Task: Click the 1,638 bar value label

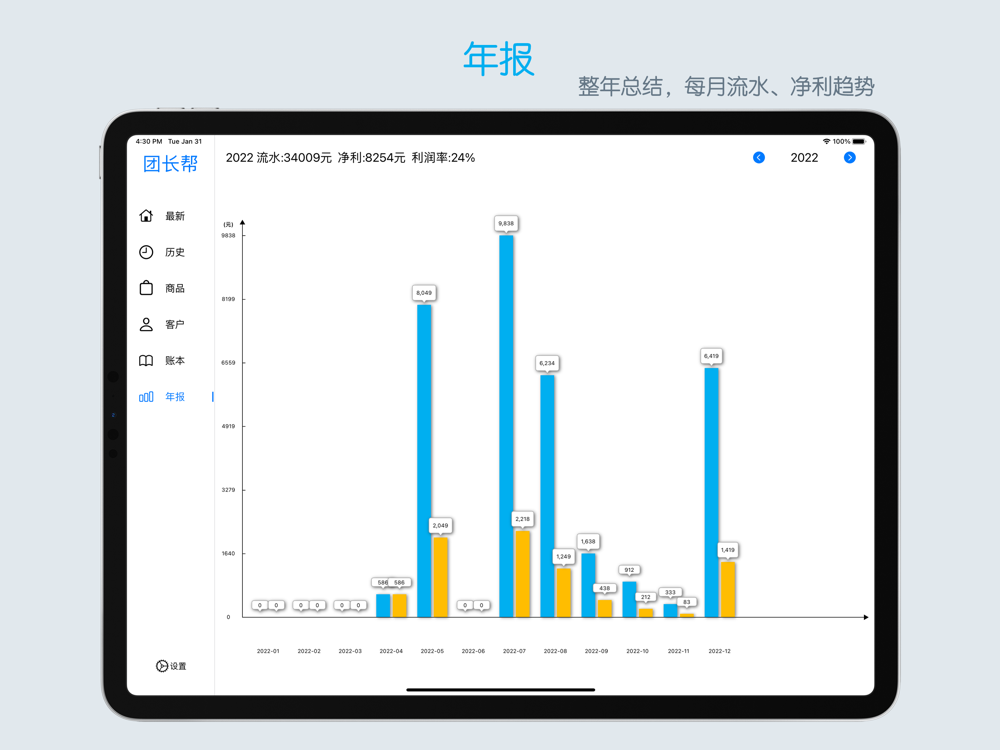Action: click(588, 541)
